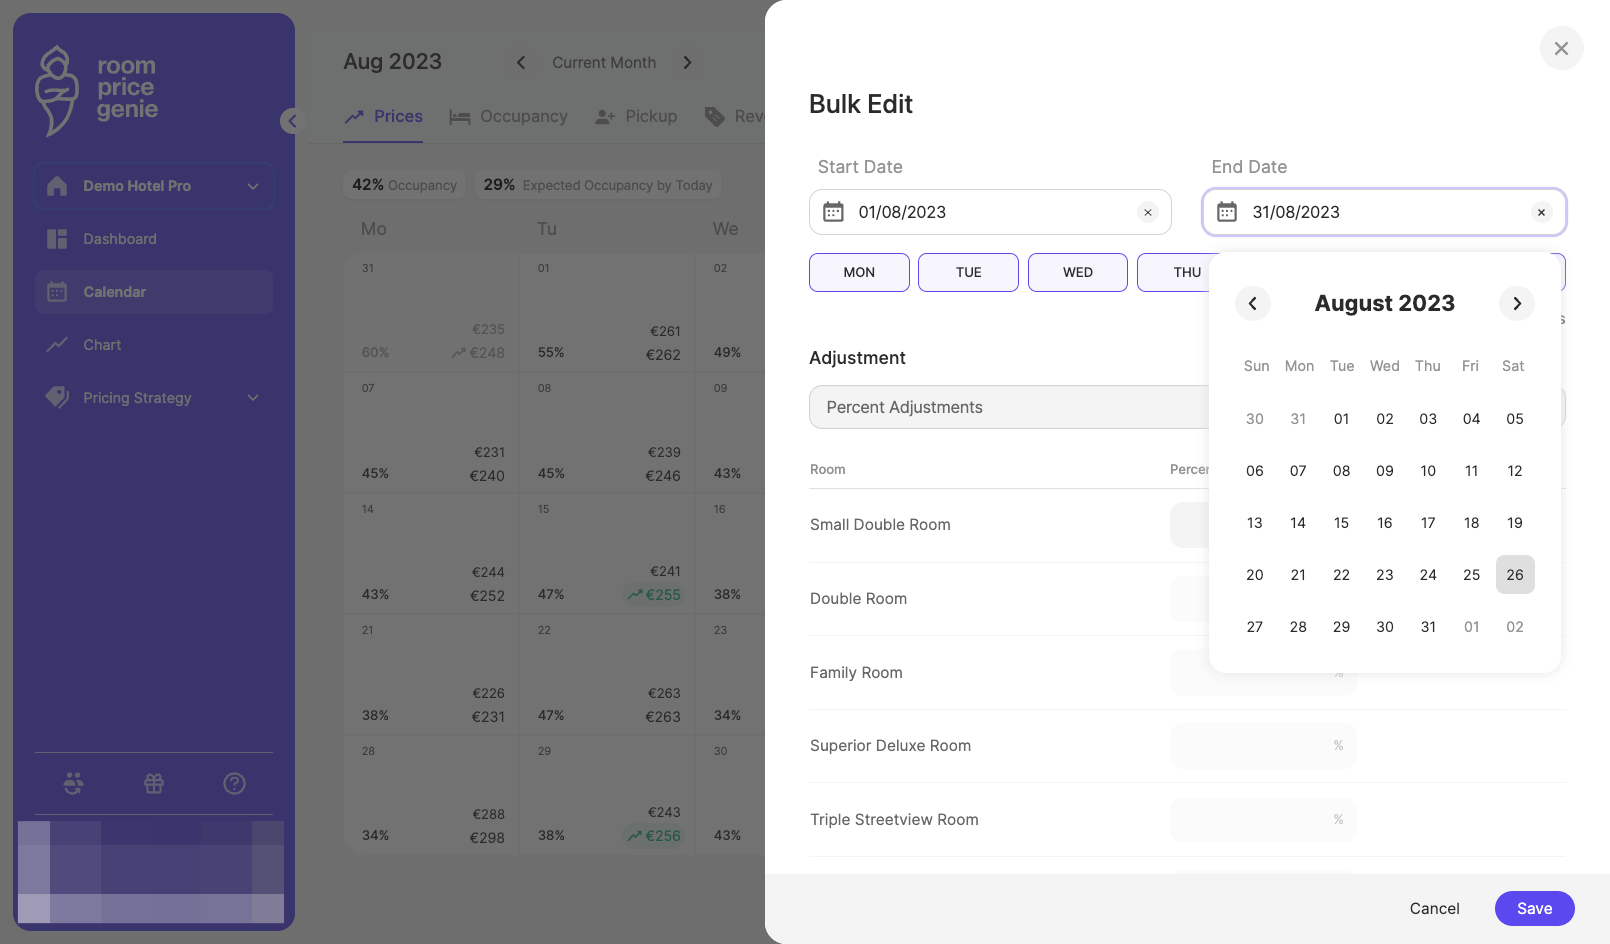Viewport: 1610px width, 944px height.
Task: Save the bulk edit changes
Action: (1535, 908)
